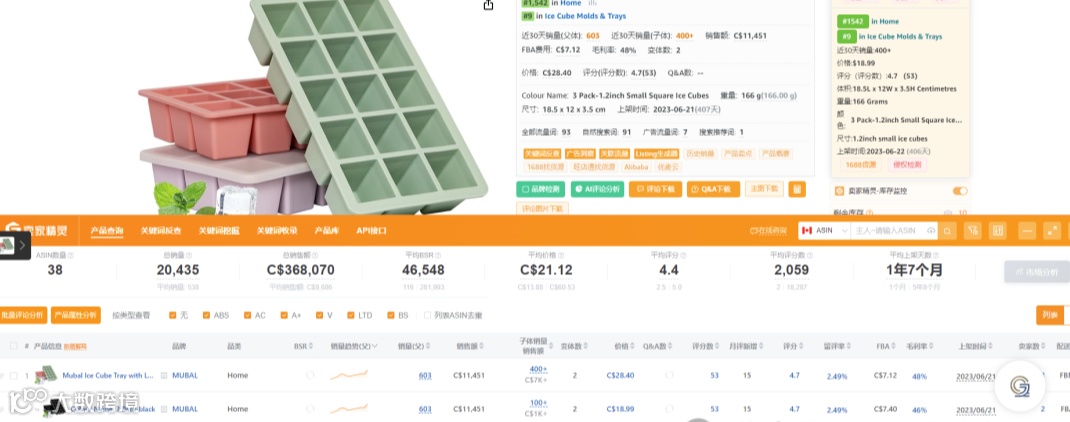Viewport: 1070px width, 422px height.
Task: Open the calculator icon button beside 主图下载
Action: click(796, 189)
